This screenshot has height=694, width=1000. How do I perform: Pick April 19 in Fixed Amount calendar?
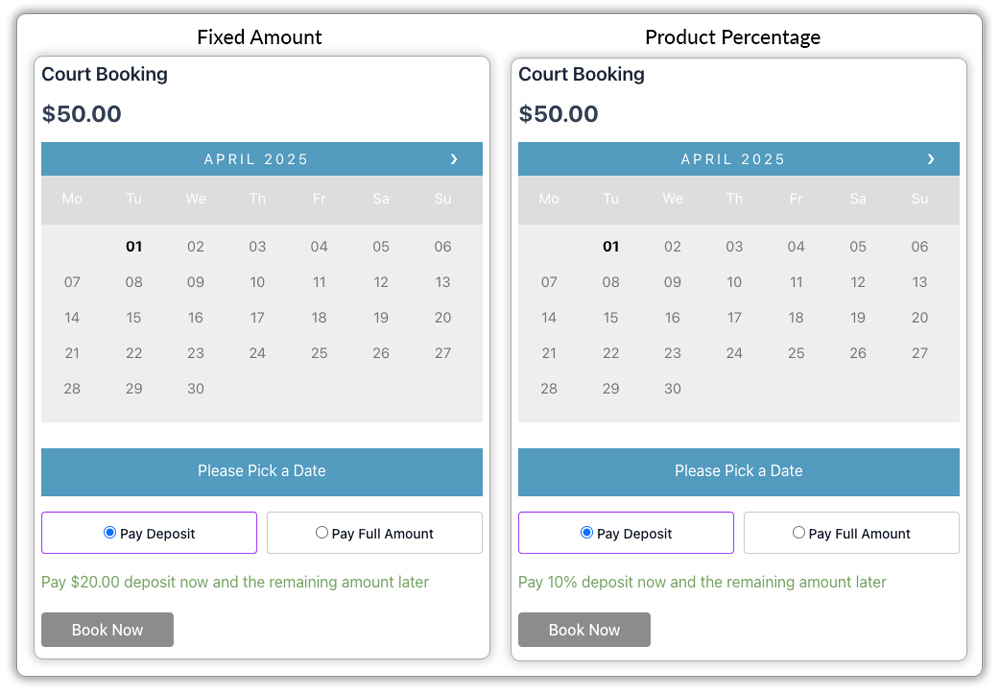tap(381, 318)
